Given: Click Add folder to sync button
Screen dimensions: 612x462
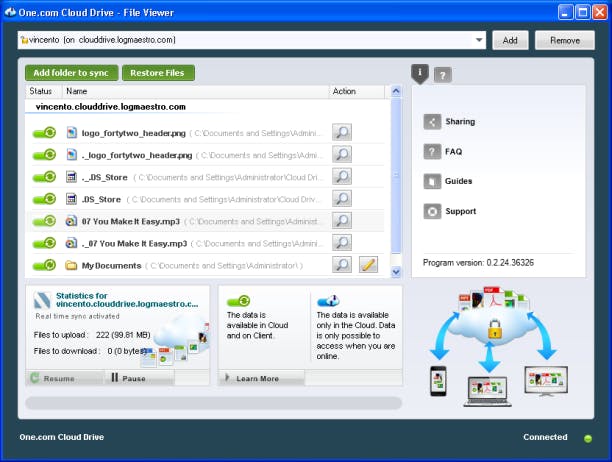Looking at the screenshot, I should tap(71, 73).
